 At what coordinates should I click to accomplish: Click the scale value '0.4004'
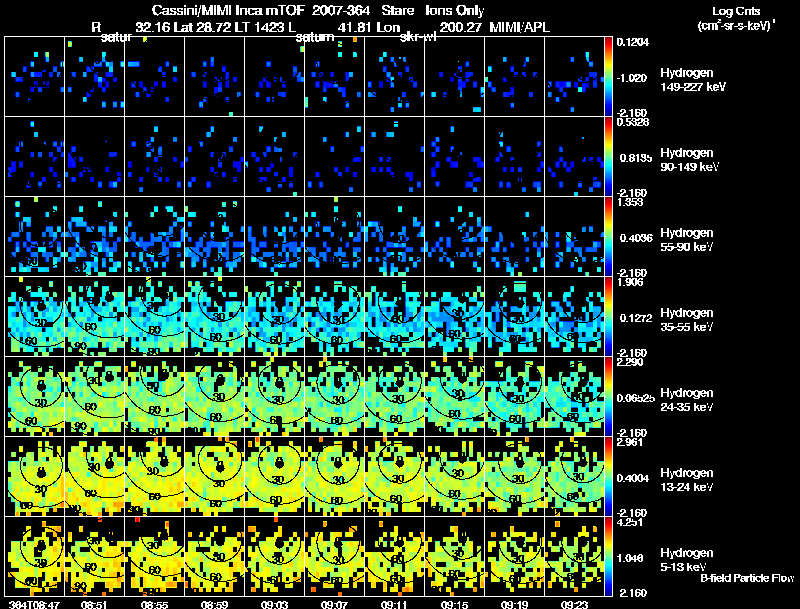(633, 478)
